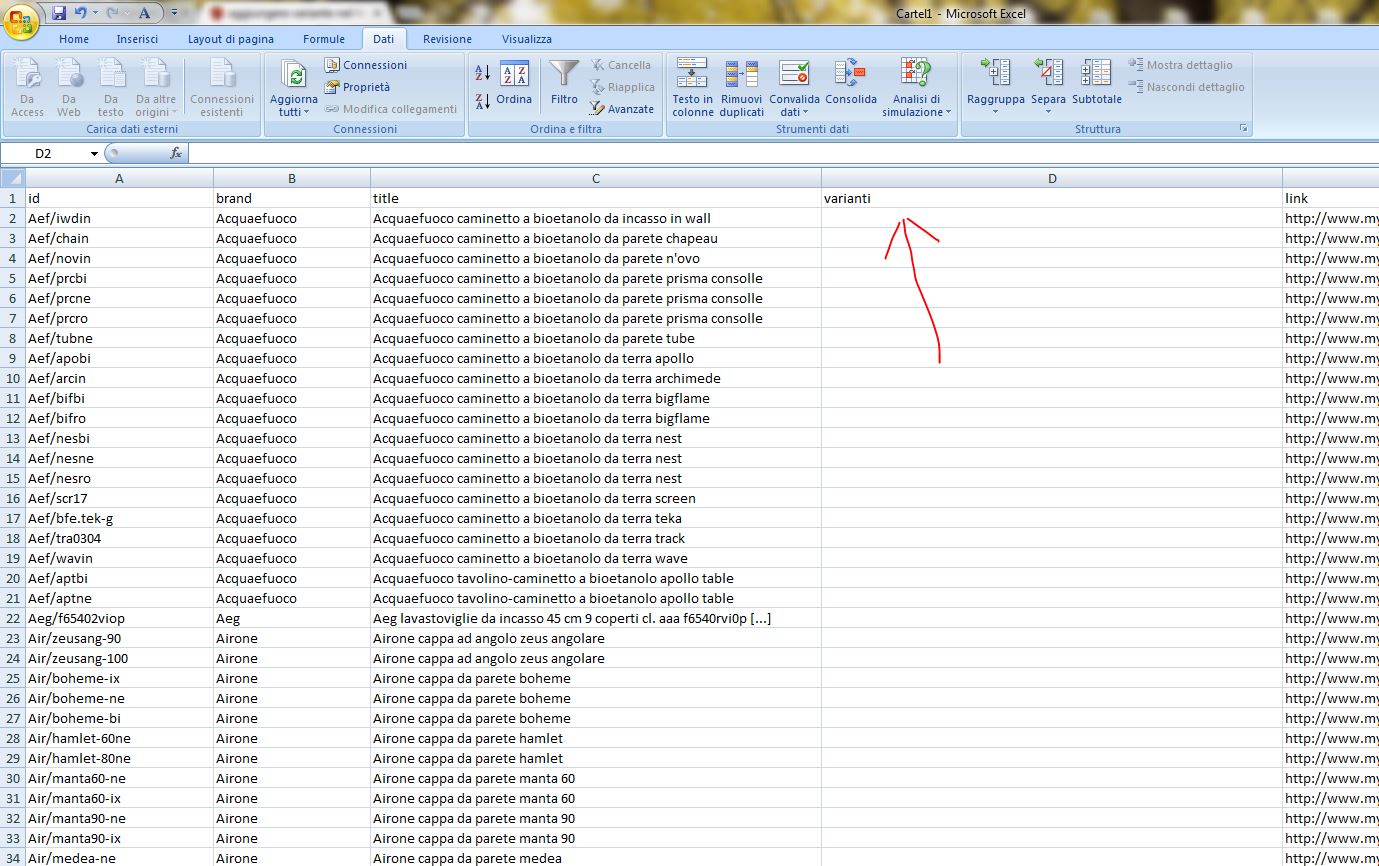Screen dimensions: 1379x866
Task: Select the 'title' header cell
Action: 596,198
